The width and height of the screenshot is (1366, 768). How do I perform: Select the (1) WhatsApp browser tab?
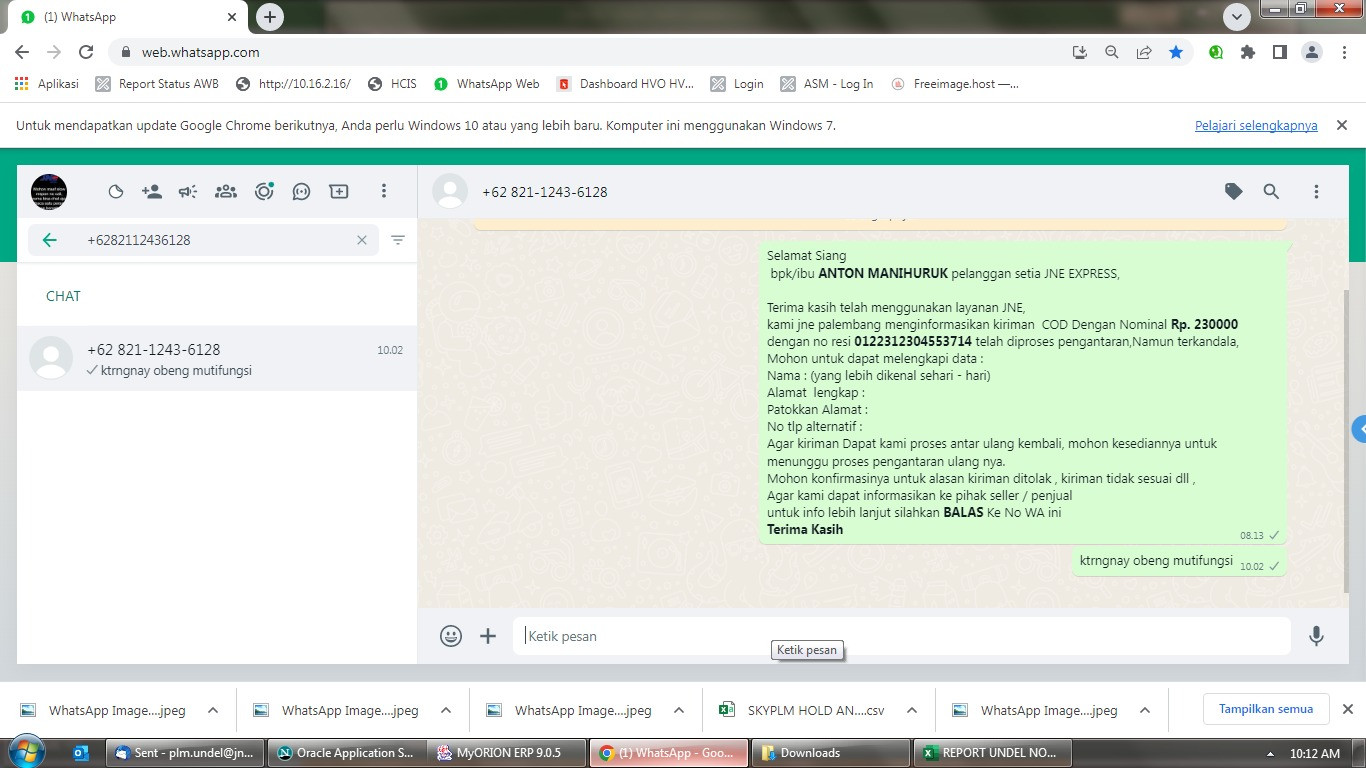click(x=130, y=17)
